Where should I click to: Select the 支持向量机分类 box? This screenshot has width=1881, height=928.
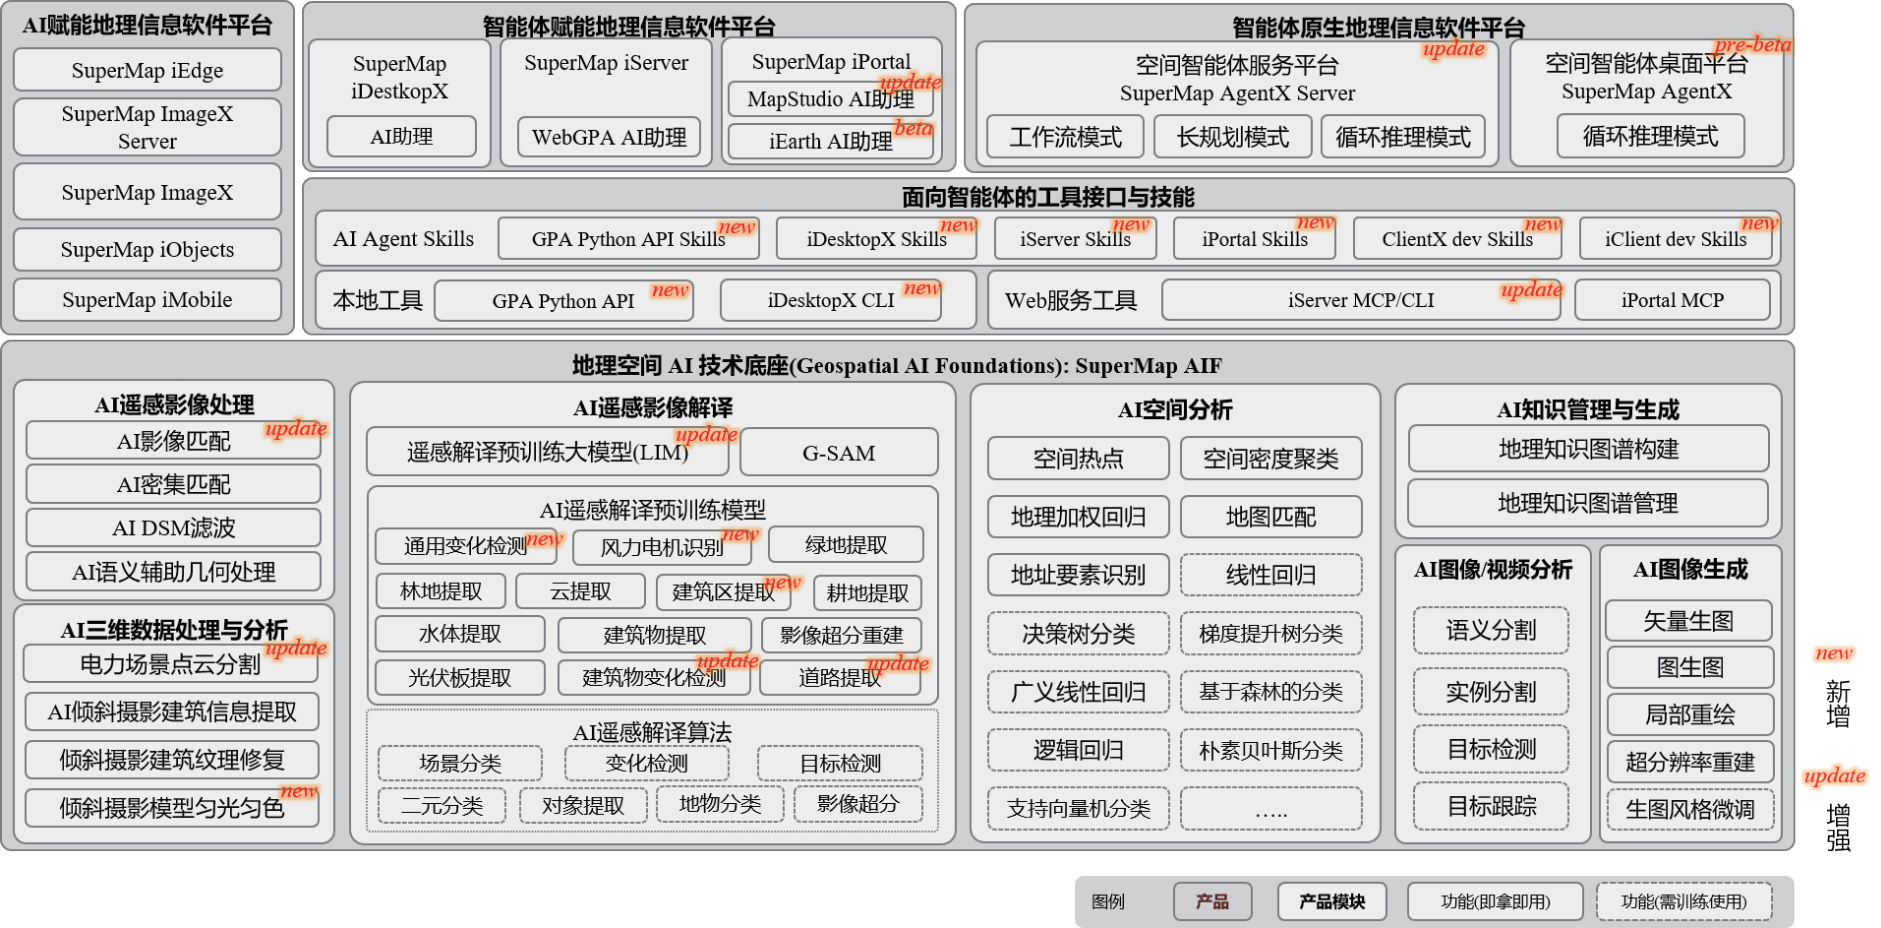pyautogui.click(x=1078, y=808)
